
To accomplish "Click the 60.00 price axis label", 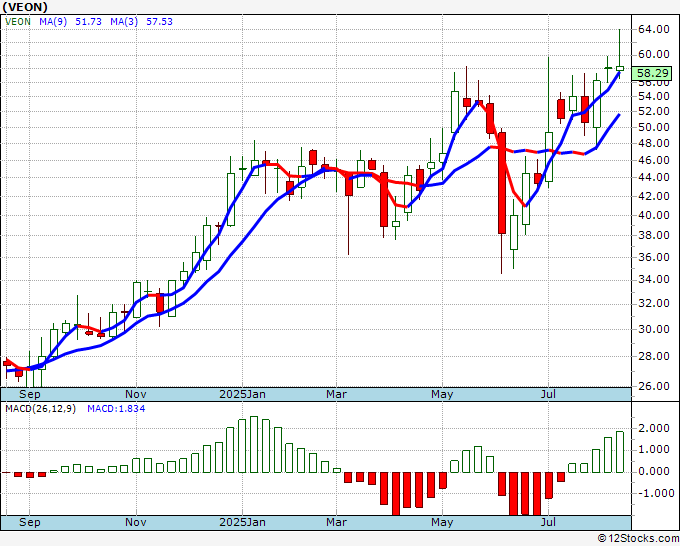I will pyautogui.click(x=654, y=55).
